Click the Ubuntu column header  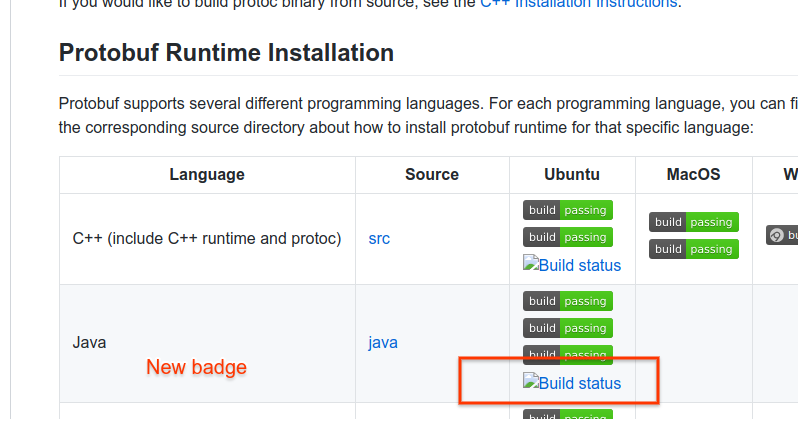[x=572, y=175]
